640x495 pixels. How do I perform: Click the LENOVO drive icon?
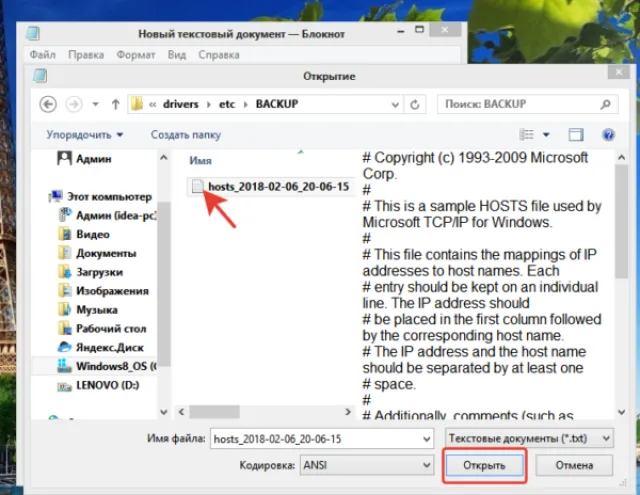[x=64, y=386]
